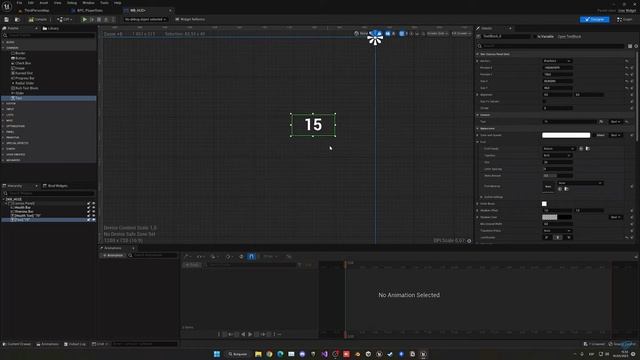Open the Diff dropdown in toolbar

click(64, 20)
